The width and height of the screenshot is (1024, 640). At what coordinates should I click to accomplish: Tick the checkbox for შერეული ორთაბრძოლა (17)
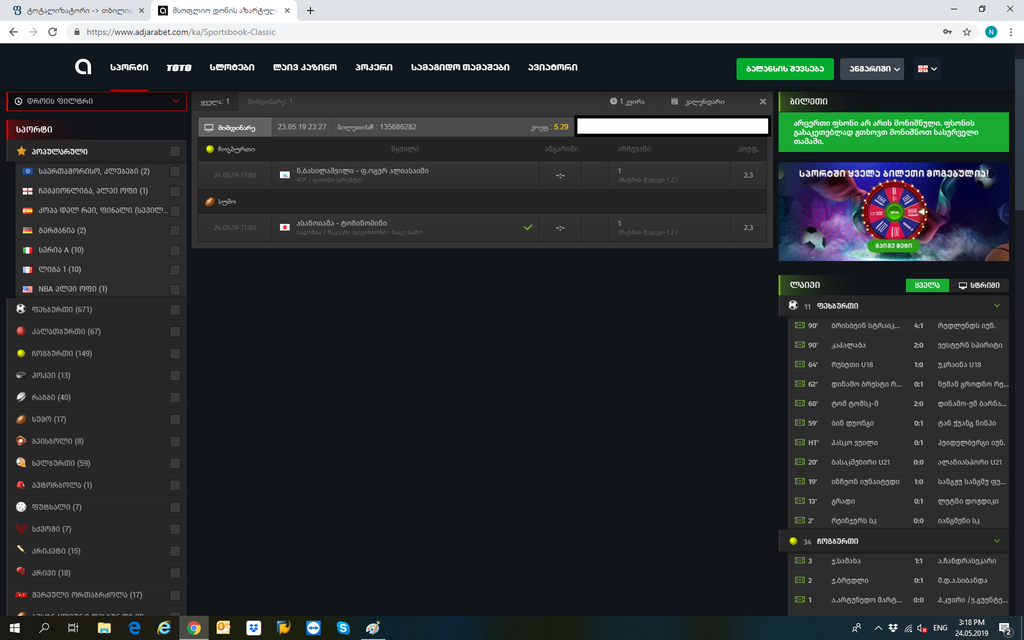pyautogui.click(x=175, y=595)
